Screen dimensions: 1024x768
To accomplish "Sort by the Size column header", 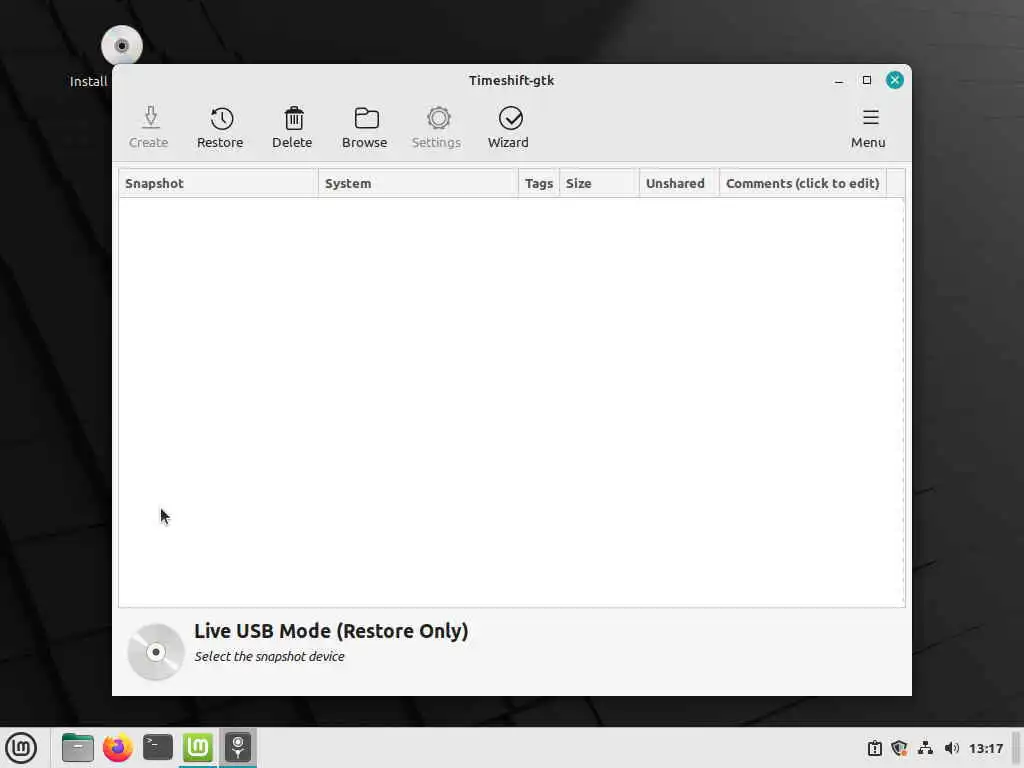I will click(599, 184).
